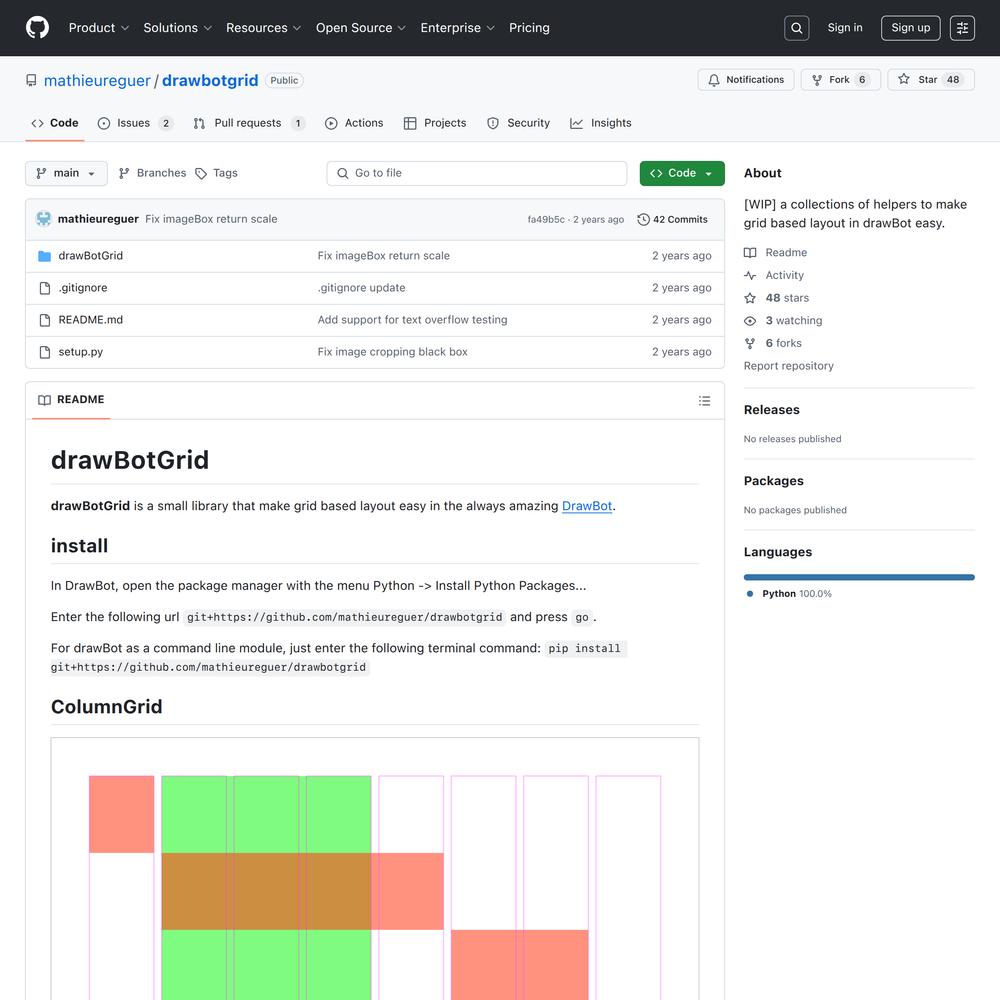This screenshot has width=1000, height=1000.
Task: Open commit message 'Add support for text overflow testing'
Action: [413, 320]
